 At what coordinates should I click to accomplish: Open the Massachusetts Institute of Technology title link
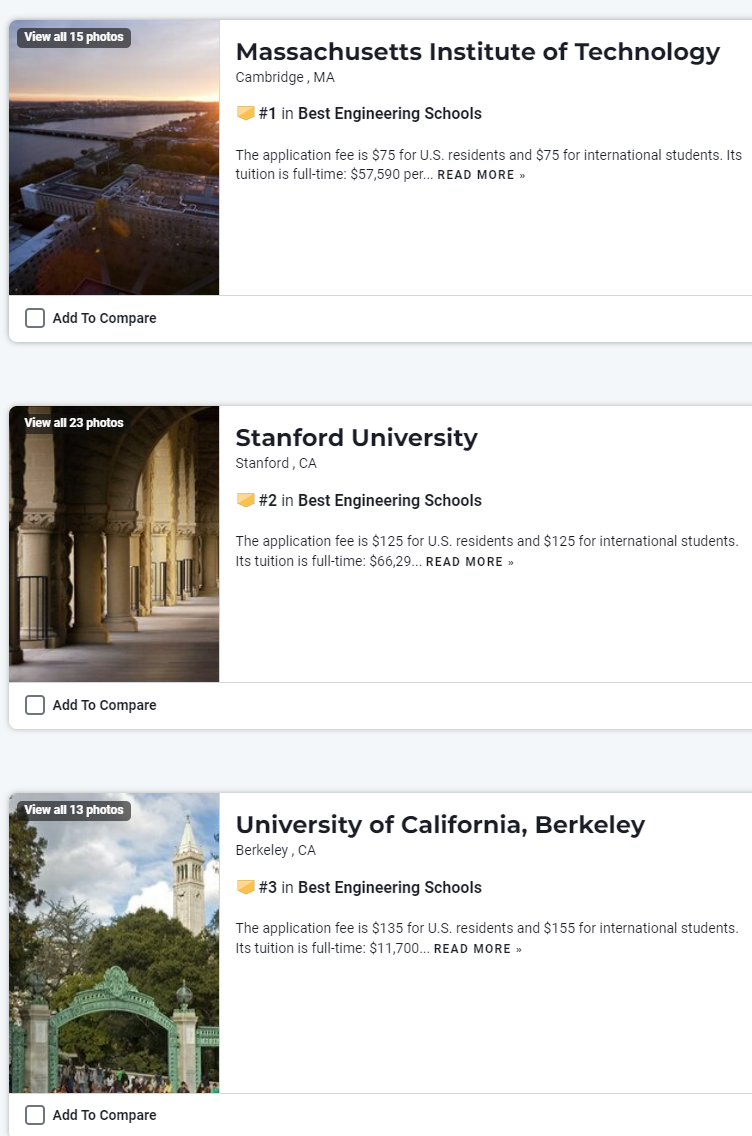coord(477,52)
